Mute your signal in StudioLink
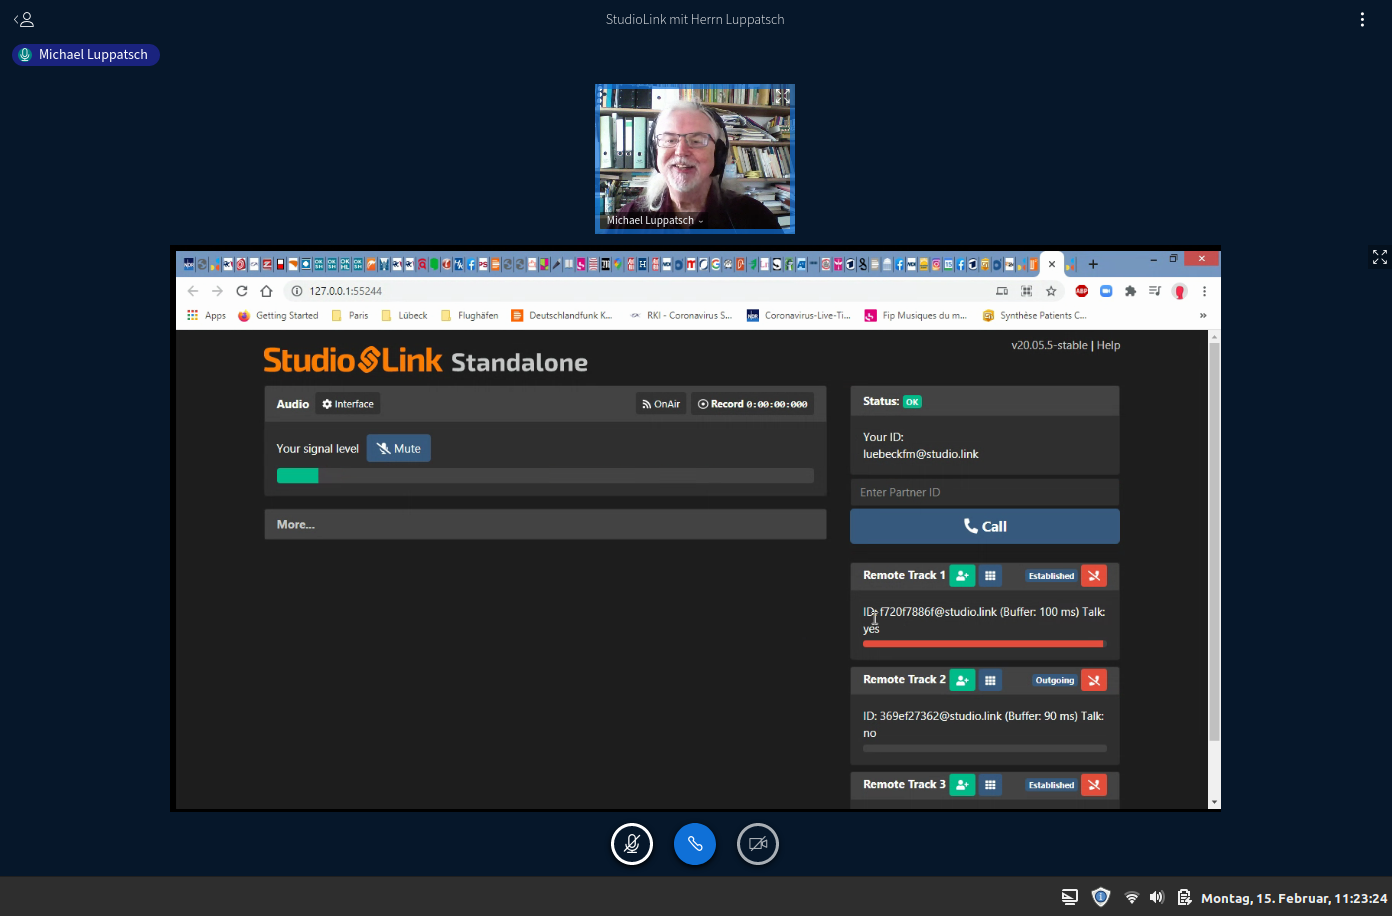The height and width of the screenshot is (916, 1392). pos(399,449)
